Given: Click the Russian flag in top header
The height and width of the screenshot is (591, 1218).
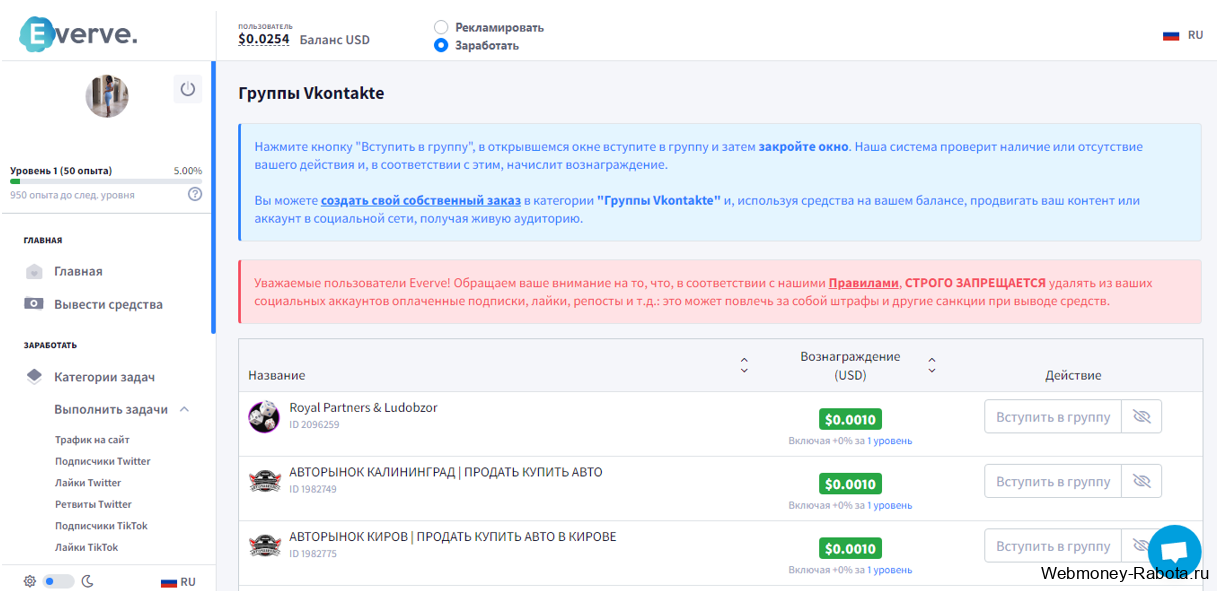Looking at the screenshot, I should click(1171, 35).
